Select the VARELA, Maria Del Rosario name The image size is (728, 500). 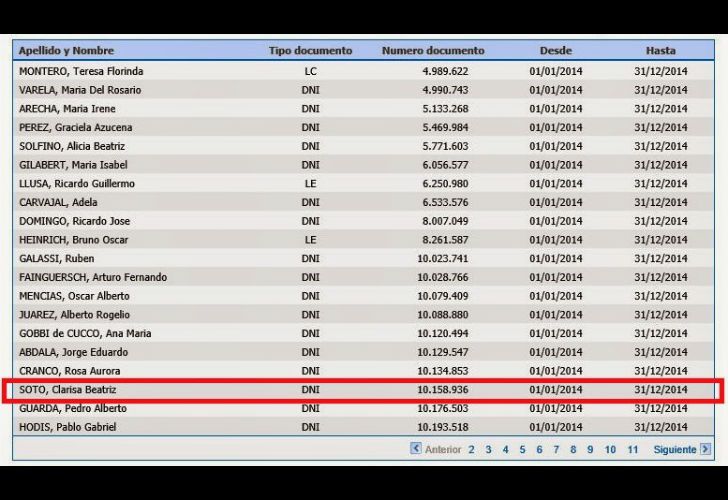point(80,90)
